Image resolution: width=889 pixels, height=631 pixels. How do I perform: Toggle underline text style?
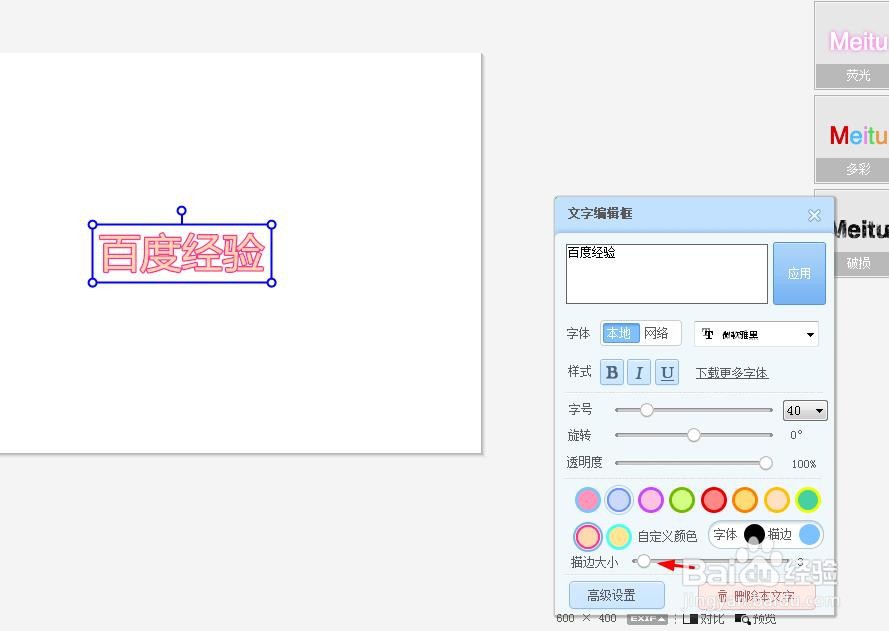(667, 372)
